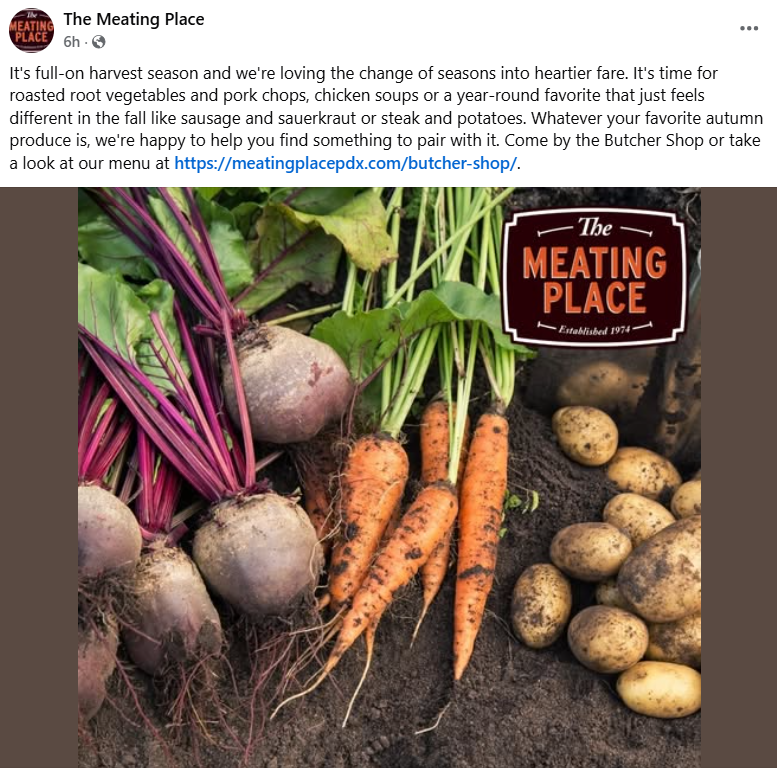Click The Meating Place page name
The width and height of the screenshot is (777, 768).
point(134,19)
